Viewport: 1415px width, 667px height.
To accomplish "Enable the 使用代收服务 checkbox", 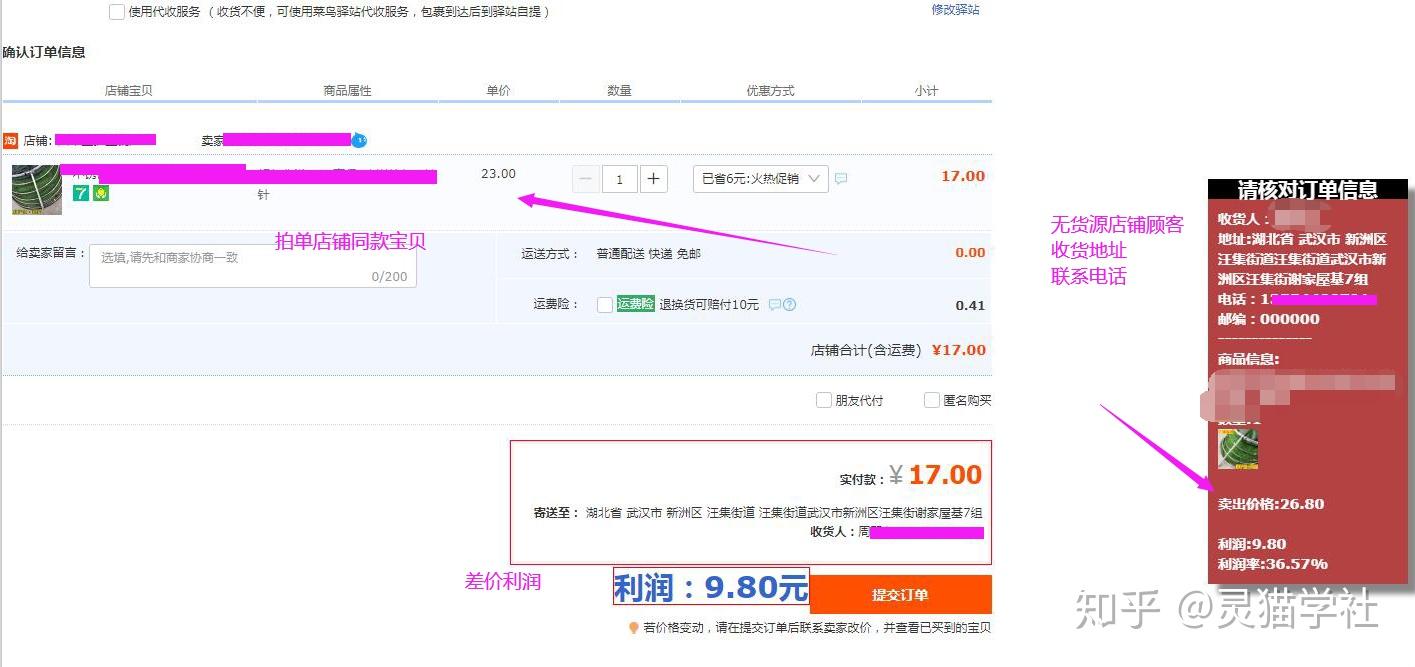I will click(x=117, y=12).
